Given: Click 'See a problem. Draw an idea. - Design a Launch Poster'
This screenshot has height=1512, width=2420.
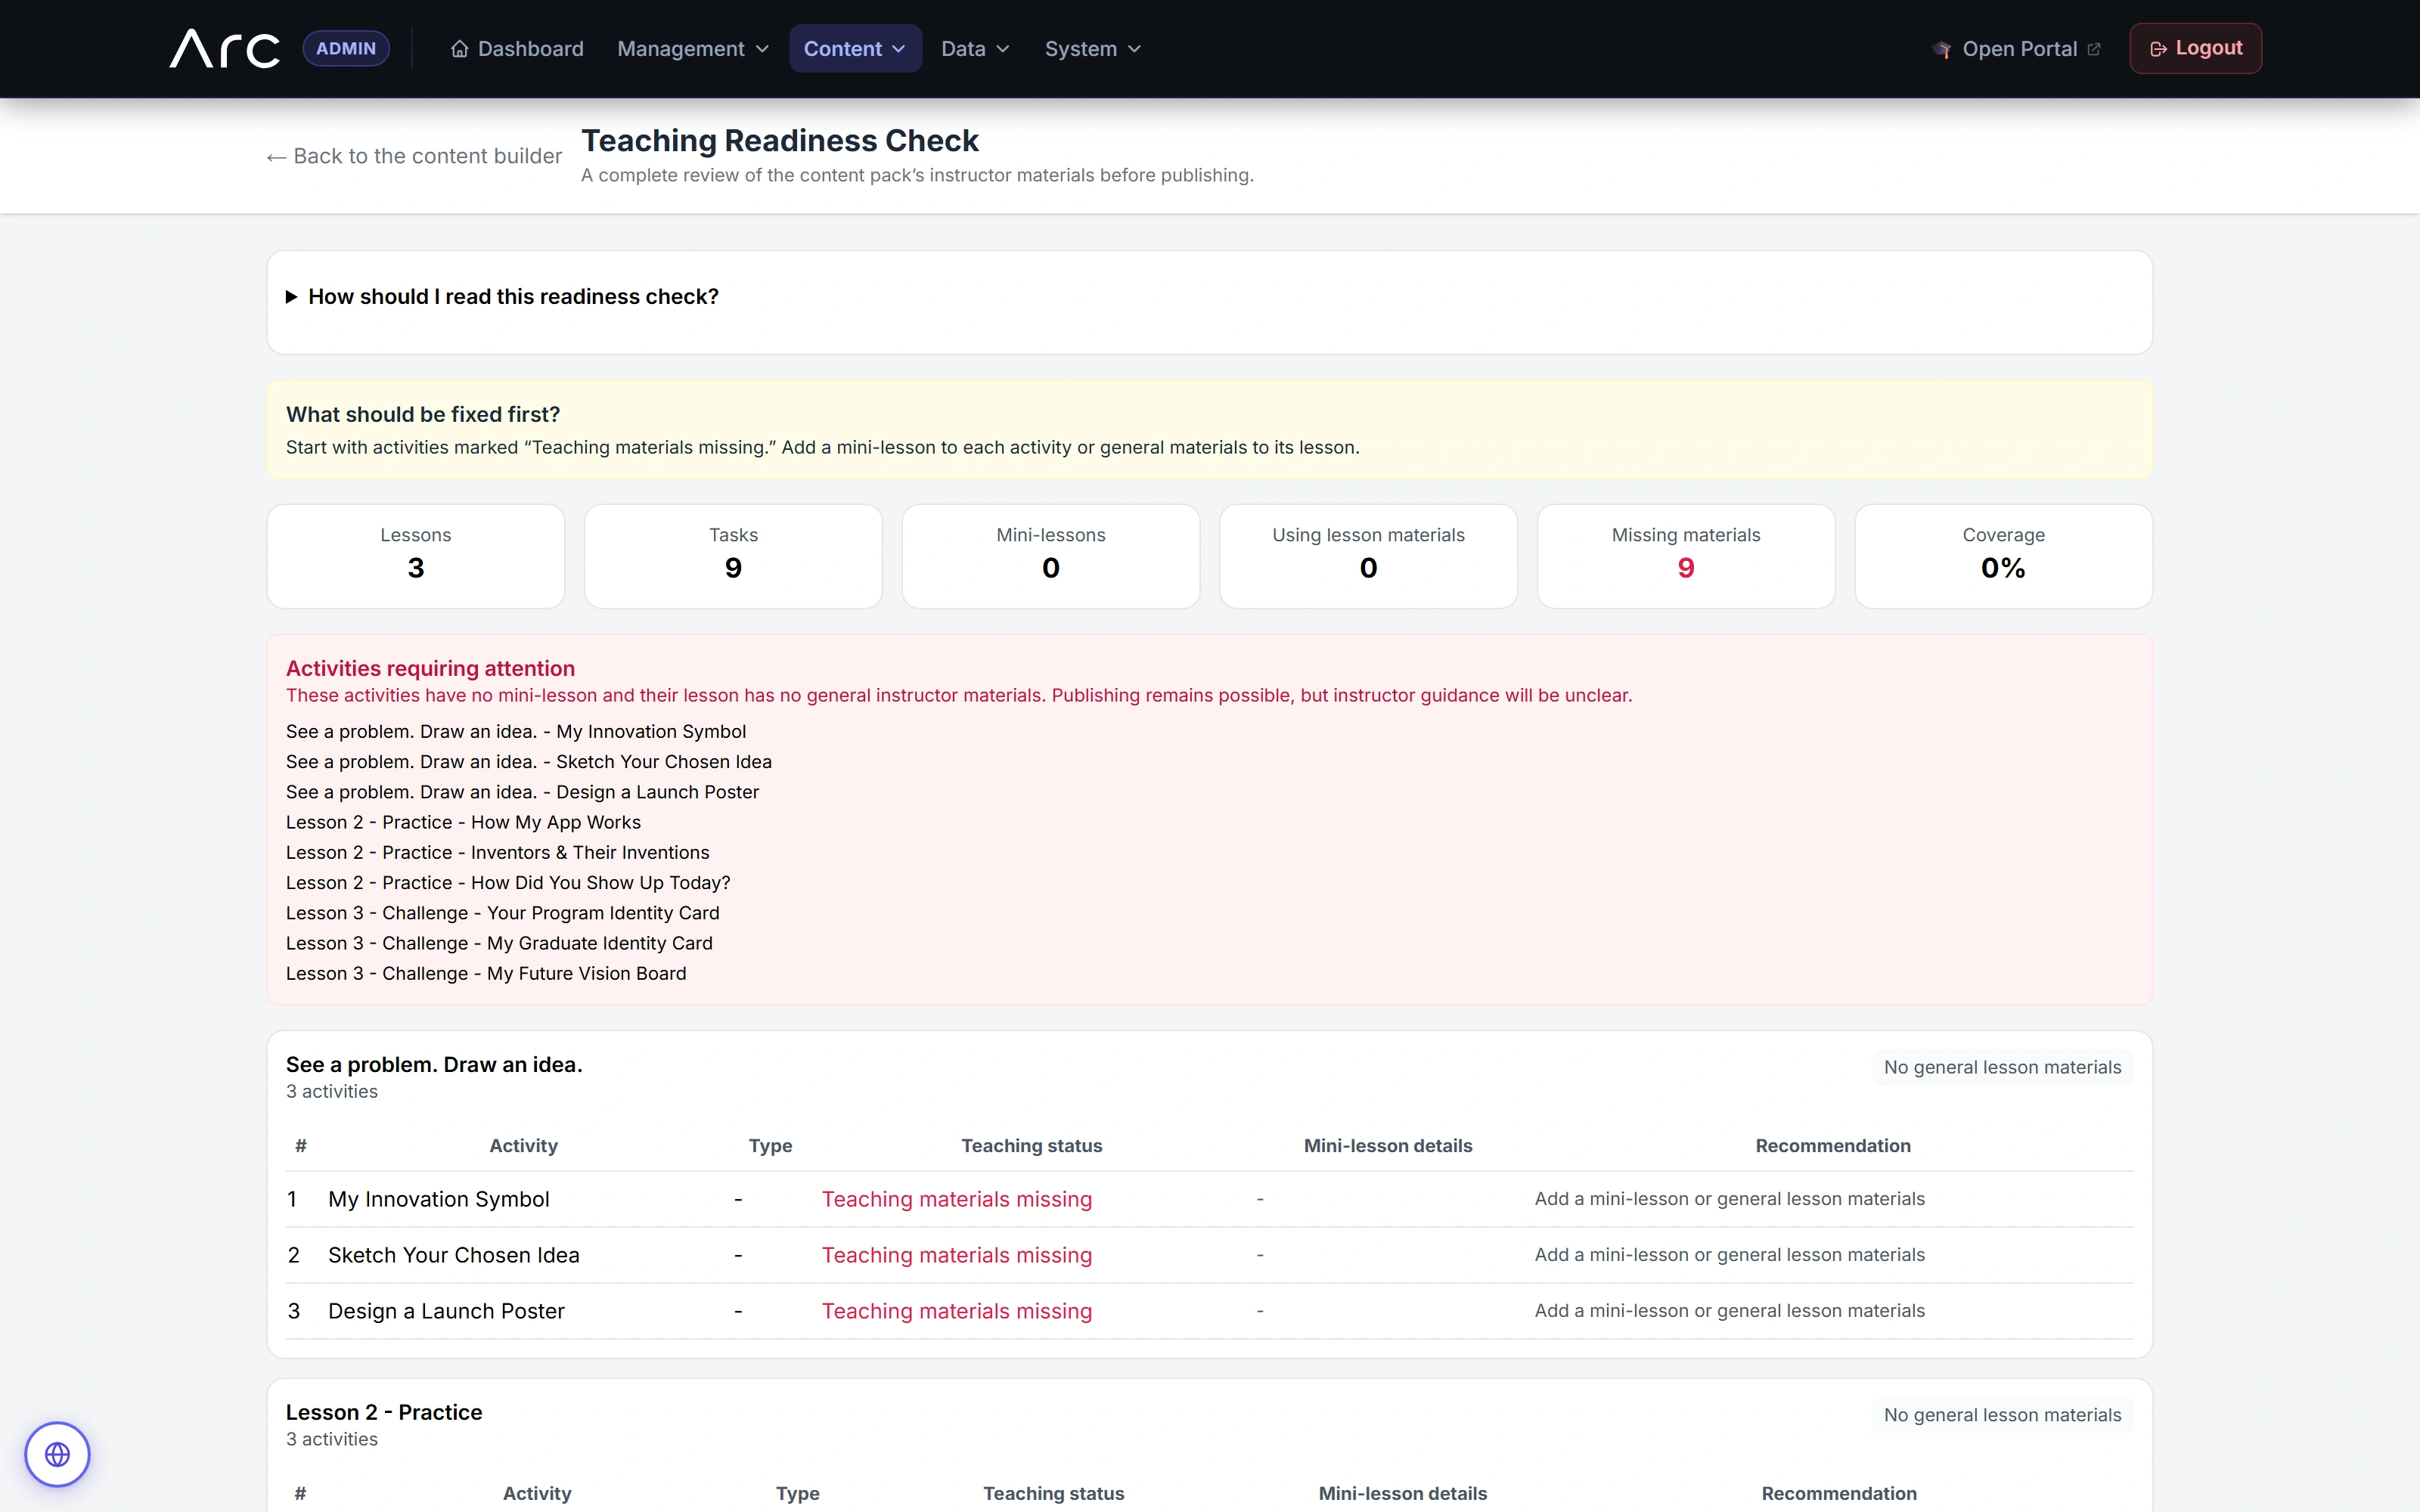Looking at the screenshot, I should pos(522,792).
